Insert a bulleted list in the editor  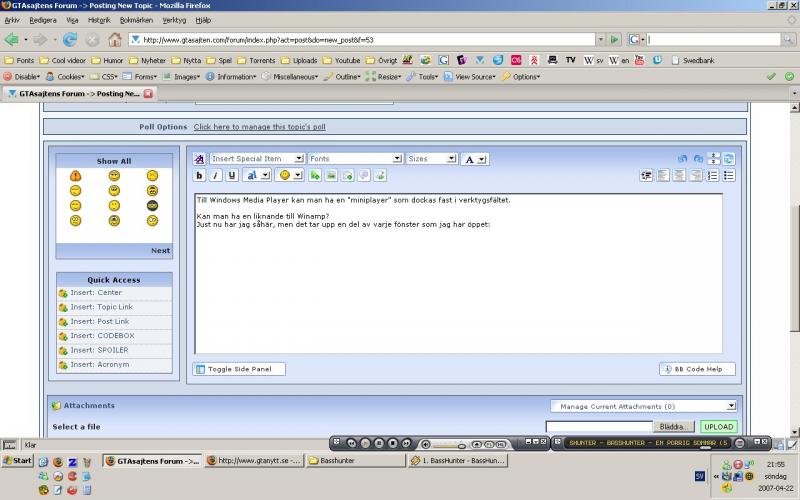(x=729, y=176)
